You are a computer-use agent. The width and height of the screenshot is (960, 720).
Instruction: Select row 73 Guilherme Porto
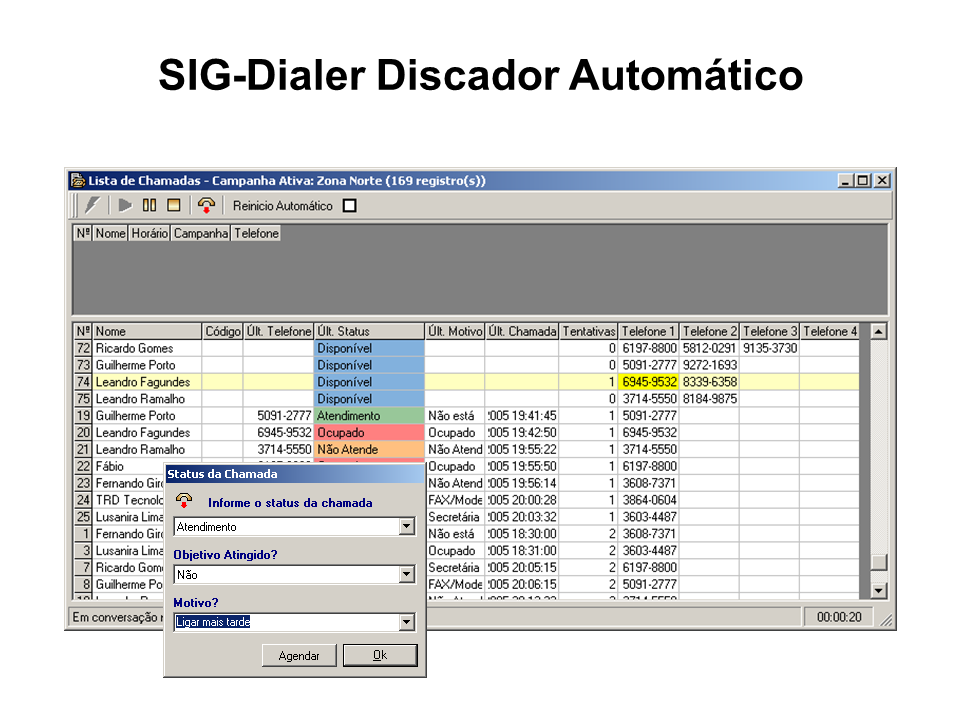point(466,366)
